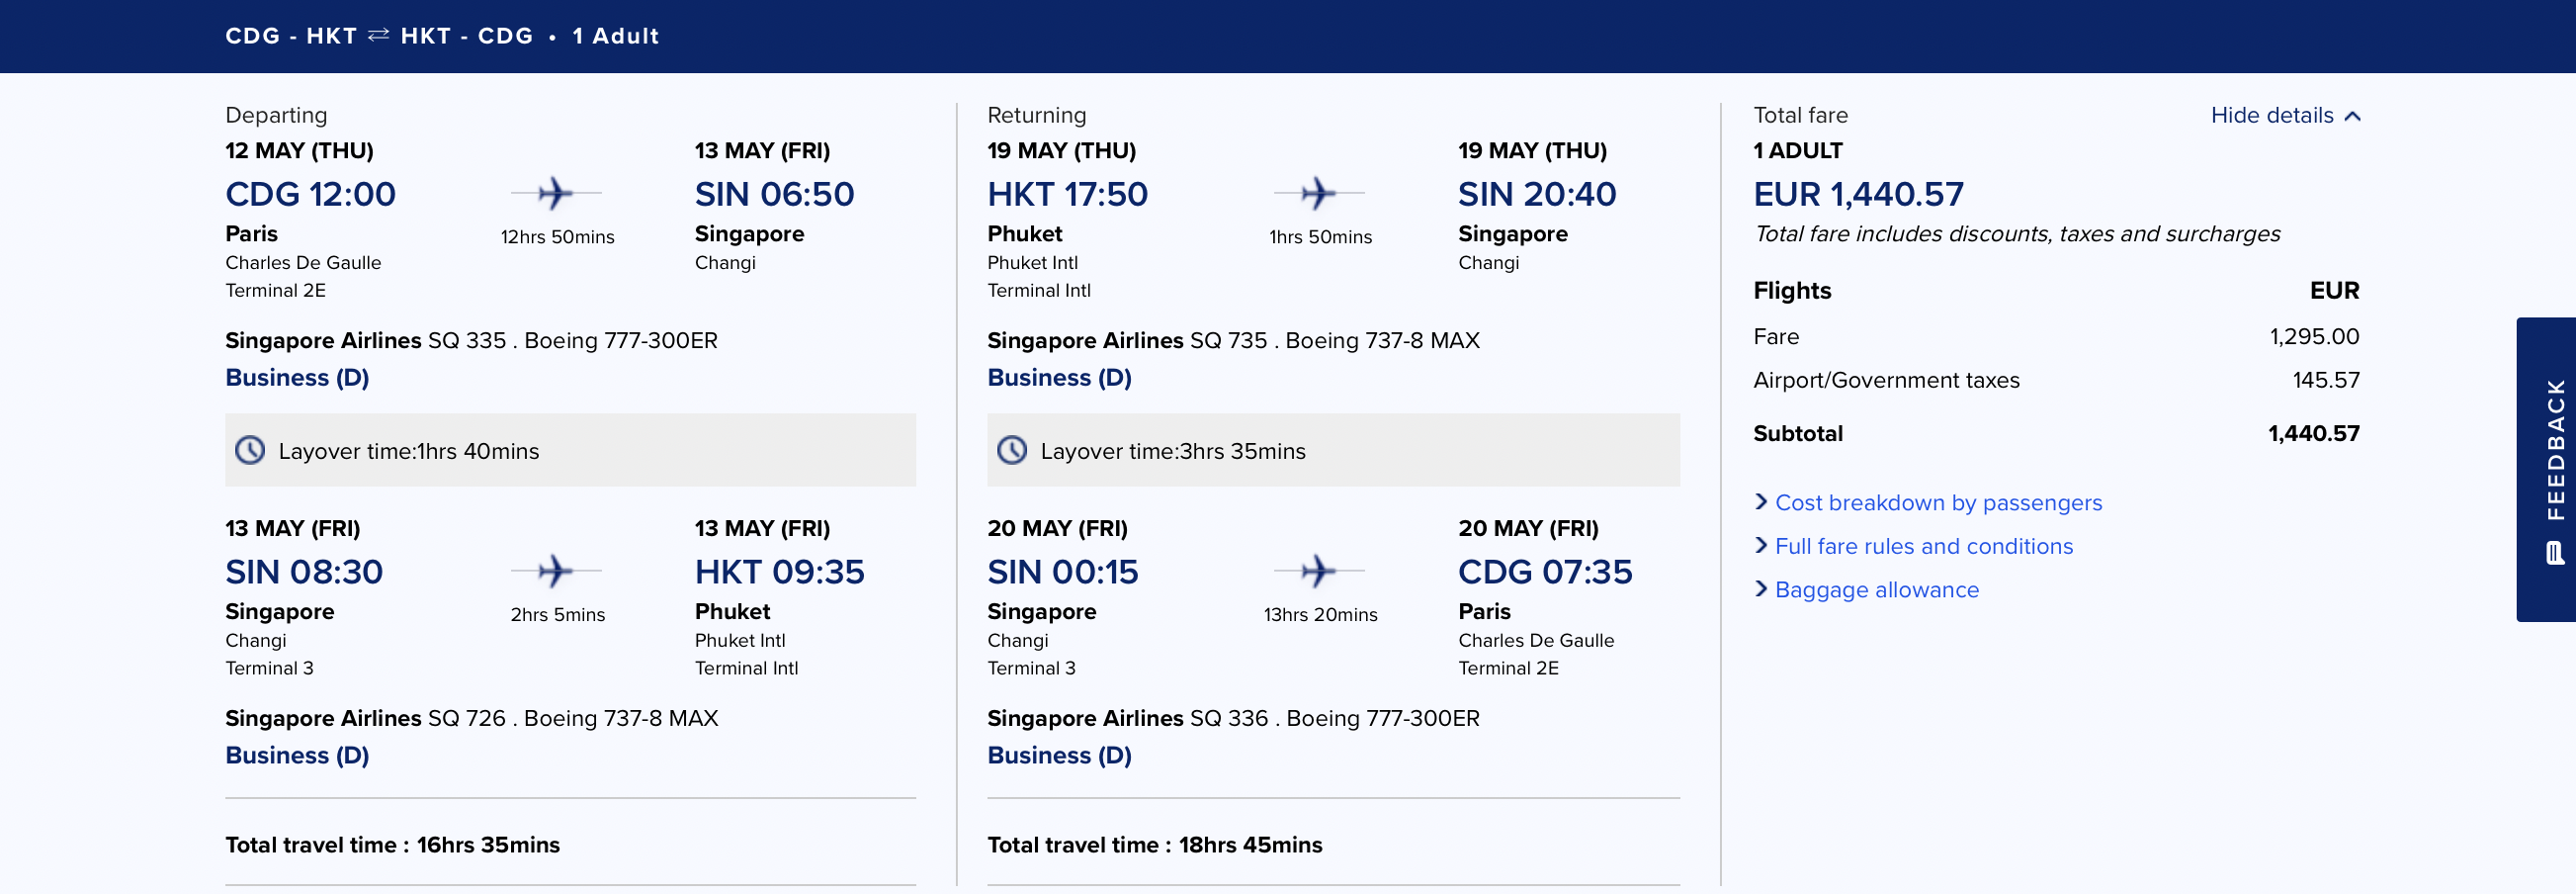Image resolution: width=2576 pixels, height=894 pixels.
Task: Click the EUR 1,440.57 total fare amount
Action: point(1858,194)
